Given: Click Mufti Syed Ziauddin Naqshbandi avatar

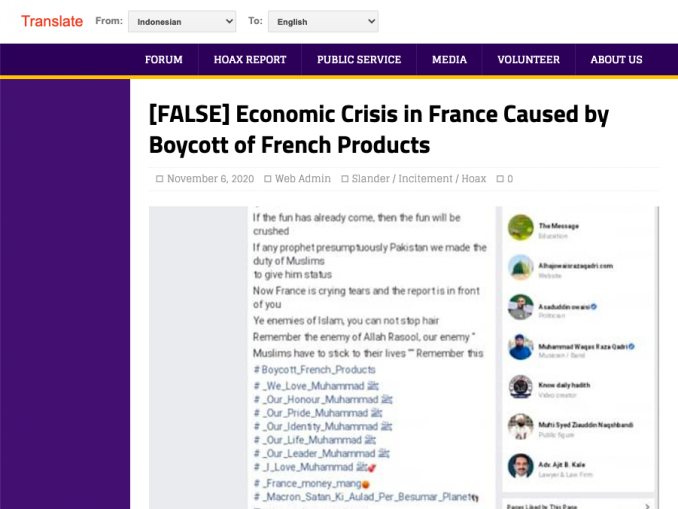Looking at the screenshot, I should (x=521, y=426).
